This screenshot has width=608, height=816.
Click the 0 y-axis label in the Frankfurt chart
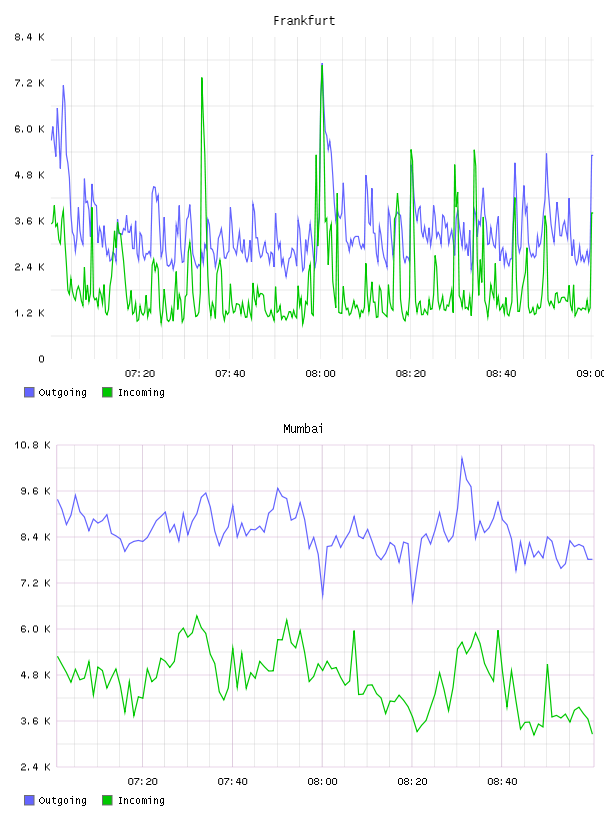click(42, 359)
